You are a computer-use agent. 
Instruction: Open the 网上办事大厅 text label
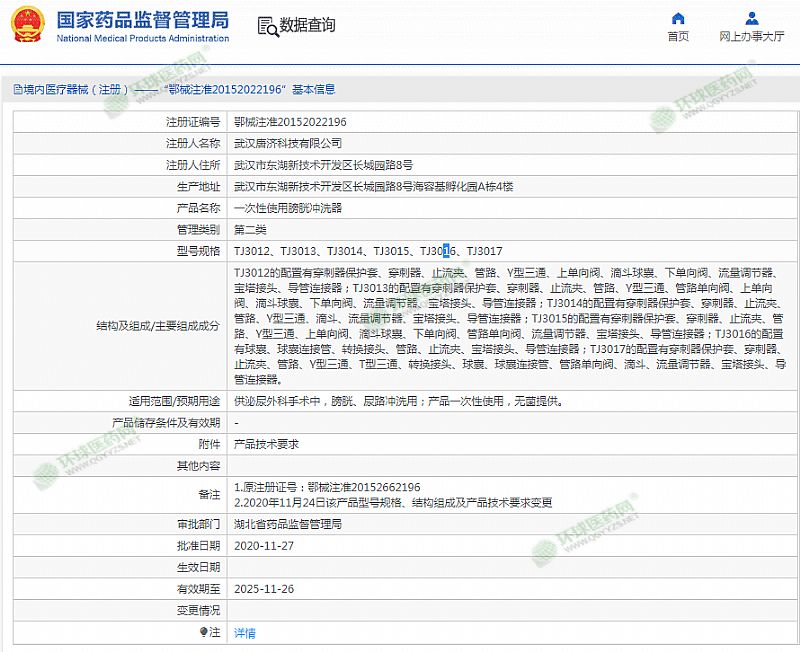751,37
